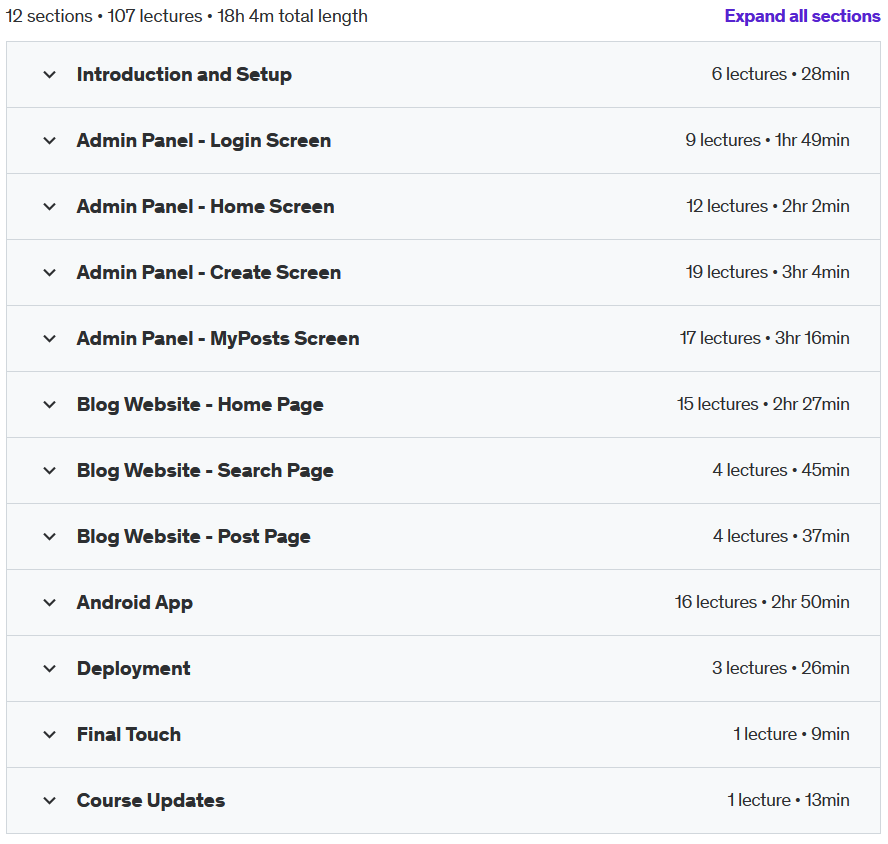This screenshot has width=888, height=844.
Task: Select the Admin Panel - Create Screen title
Action: 209,272
